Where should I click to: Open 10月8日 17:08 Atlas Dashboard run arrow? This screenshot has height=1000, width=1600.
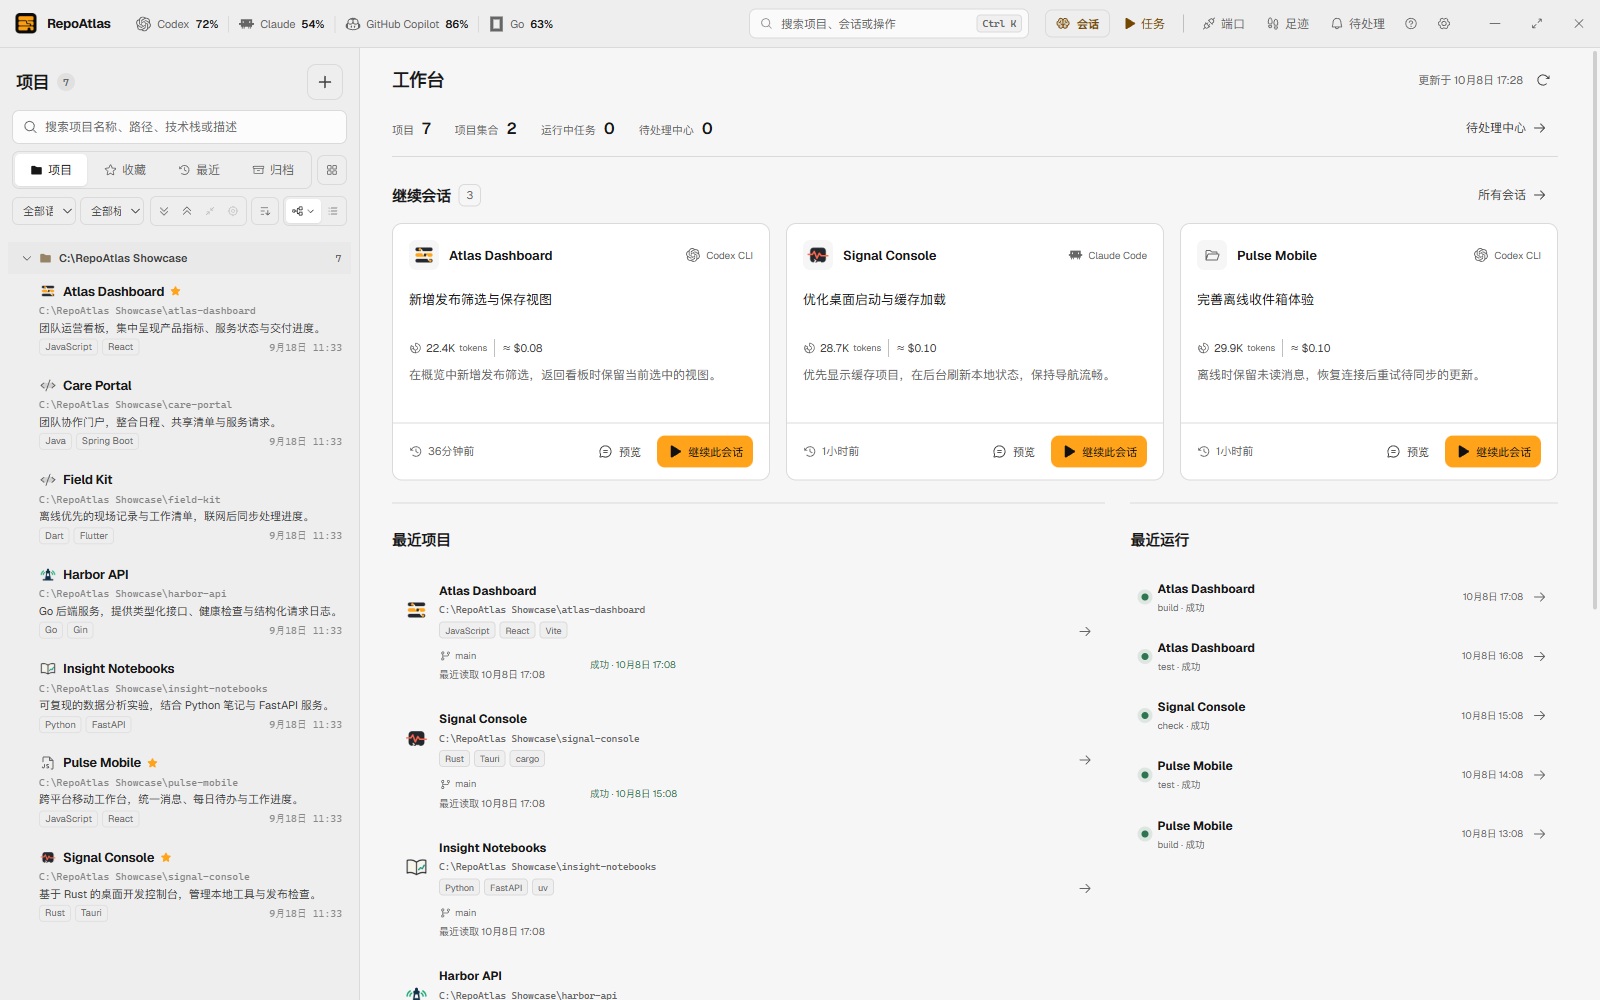[1540, 597]
